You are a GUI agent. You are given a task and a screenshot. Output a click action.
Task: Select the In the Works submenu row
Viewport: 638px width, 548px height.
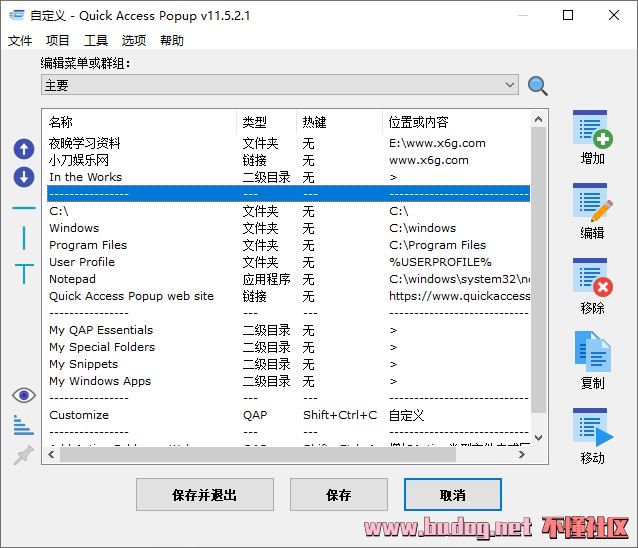coord(86,177)
